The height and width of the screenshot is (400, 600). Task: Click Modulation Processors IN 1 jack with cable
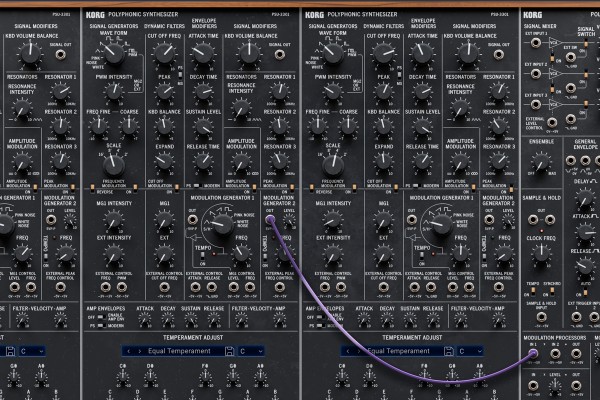pyautogui.click(x=532, y=353)
